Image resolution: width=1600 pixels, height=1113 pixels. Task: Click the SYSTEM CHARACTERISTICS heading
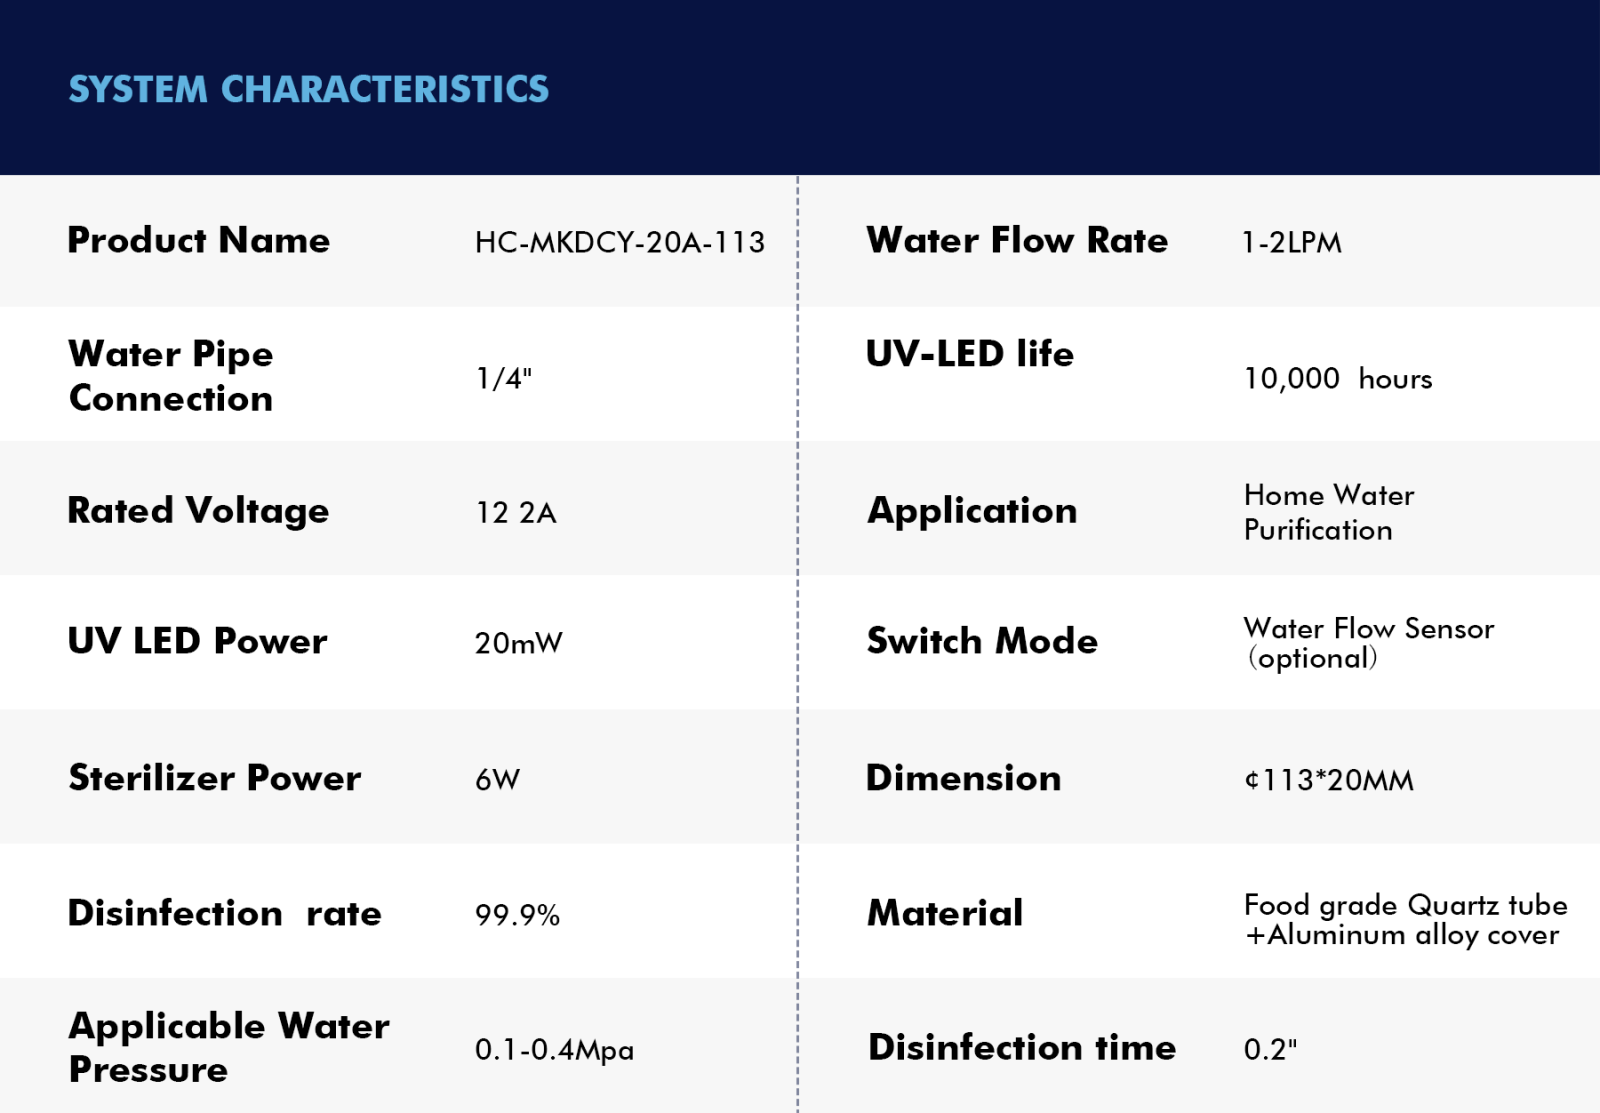click(308, 89)
